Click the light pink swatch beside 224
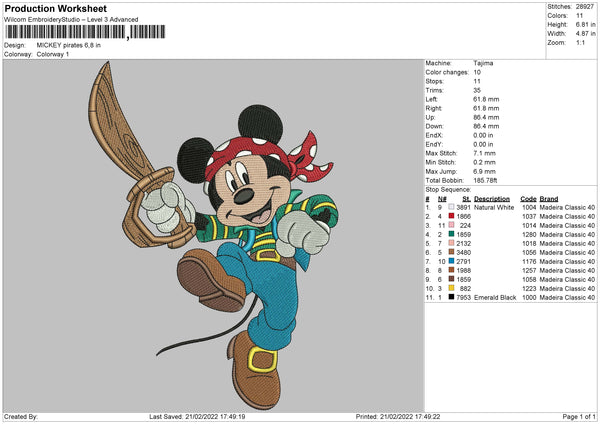The height and width of the screenshot is (424, 600). [452, 225]
